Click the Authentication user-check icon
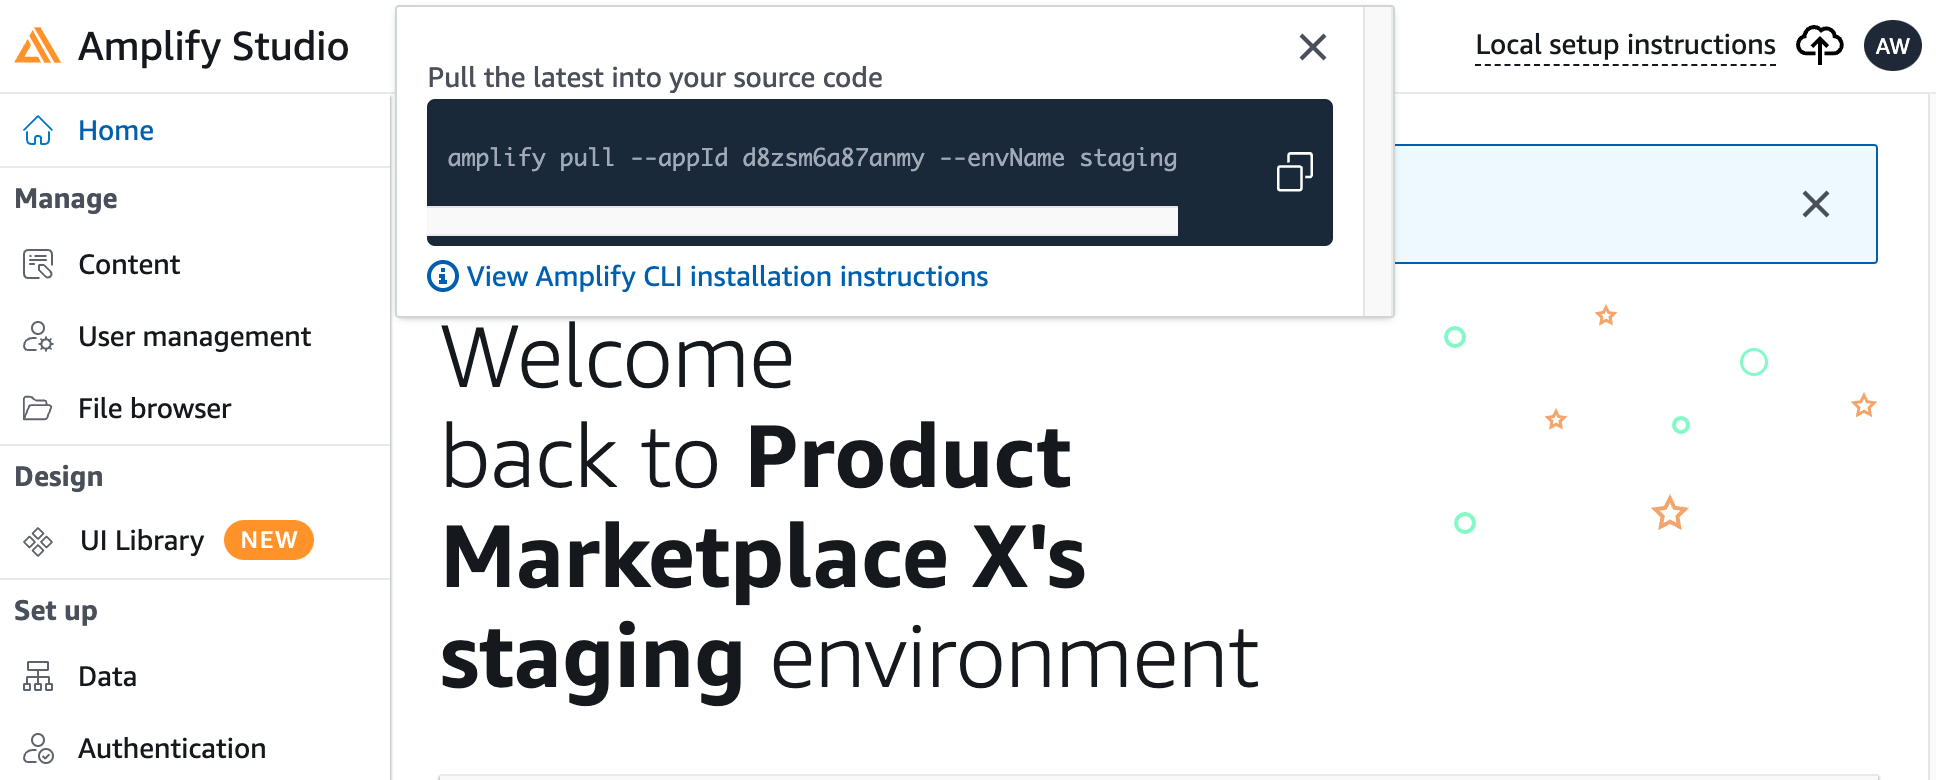The image size is (1936, 780). pyautogui.click(x=38, y=748)
